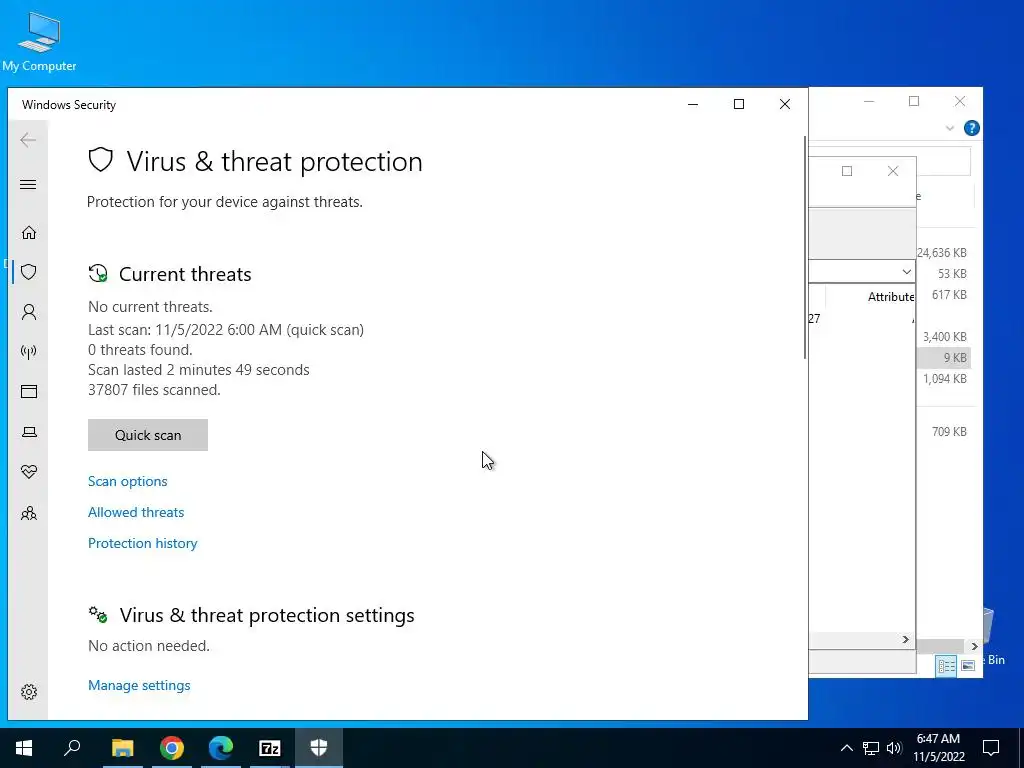Open the Action Center notifications icon
Viewport: 1024px width, 768px height.
pos(991,748)
